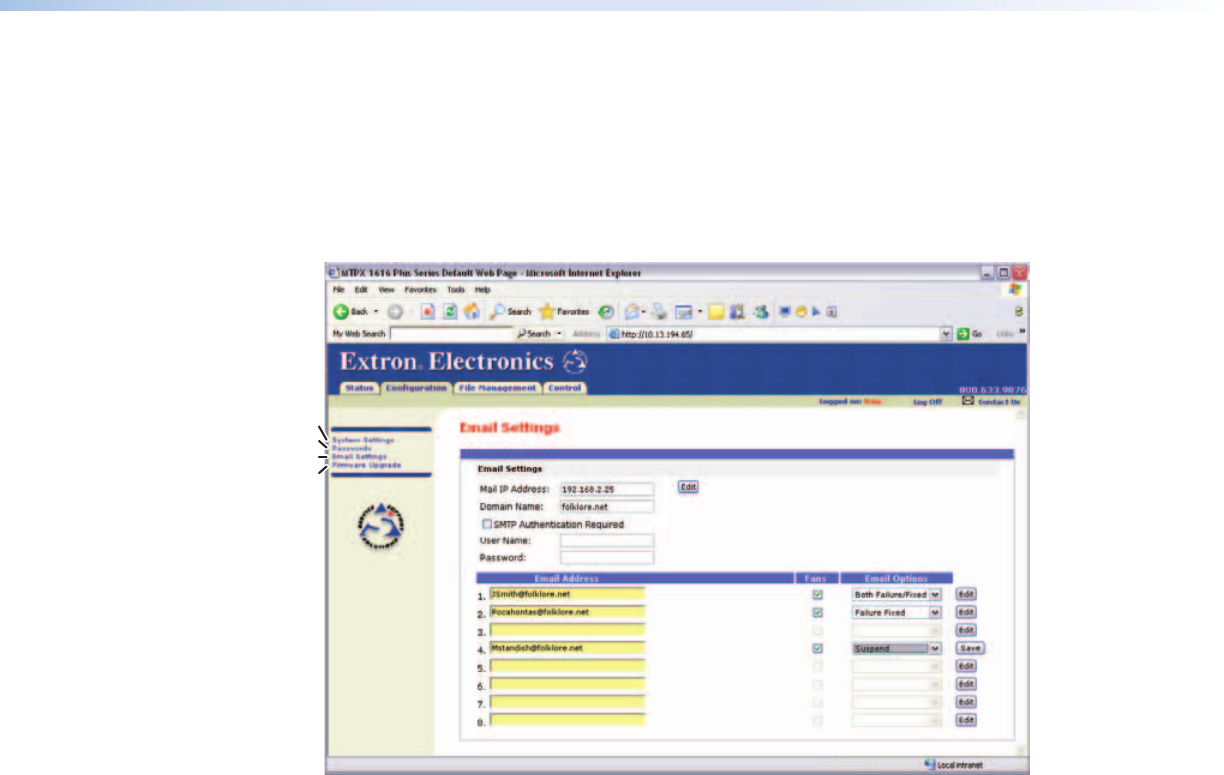Click the Messenger people toolbar icon
The height and width of the screenshot is (775, 1224).
[761, 311]
